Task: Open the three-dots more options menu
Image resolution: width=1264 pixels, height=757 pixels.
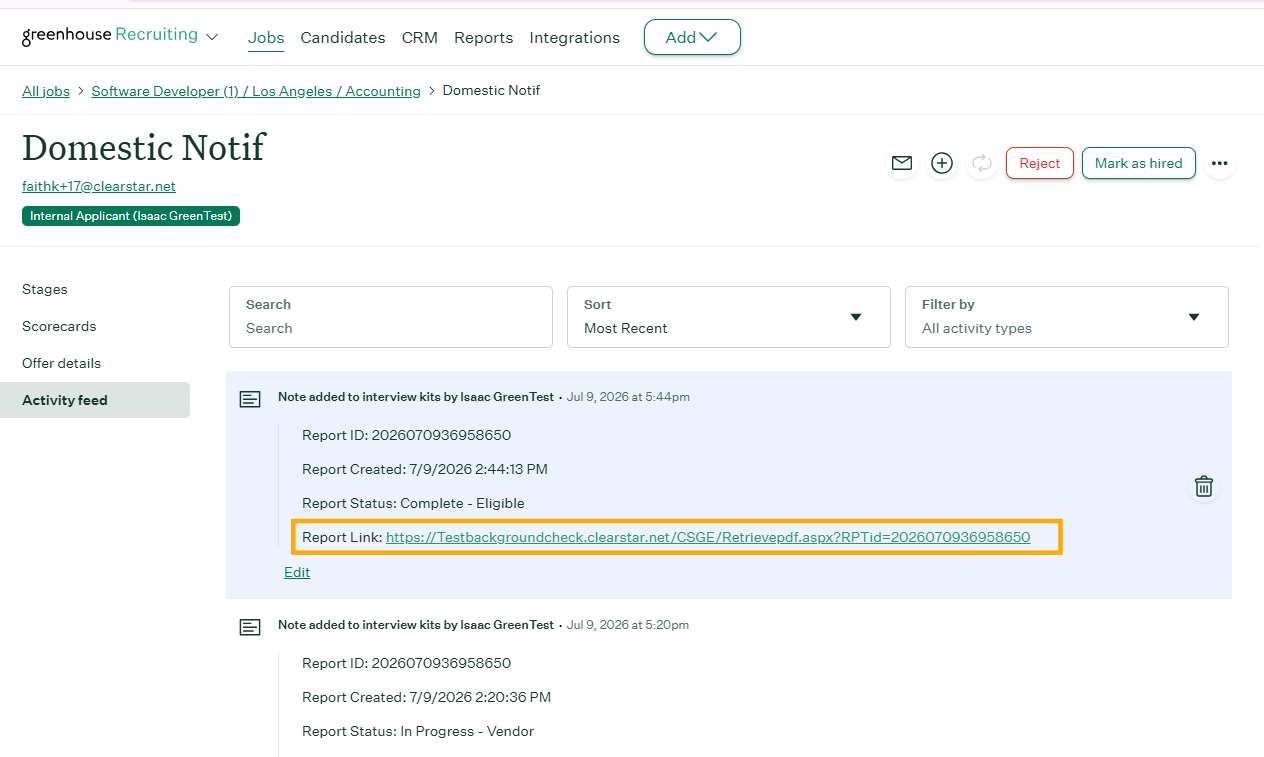Action: [x=1219, y=163]
